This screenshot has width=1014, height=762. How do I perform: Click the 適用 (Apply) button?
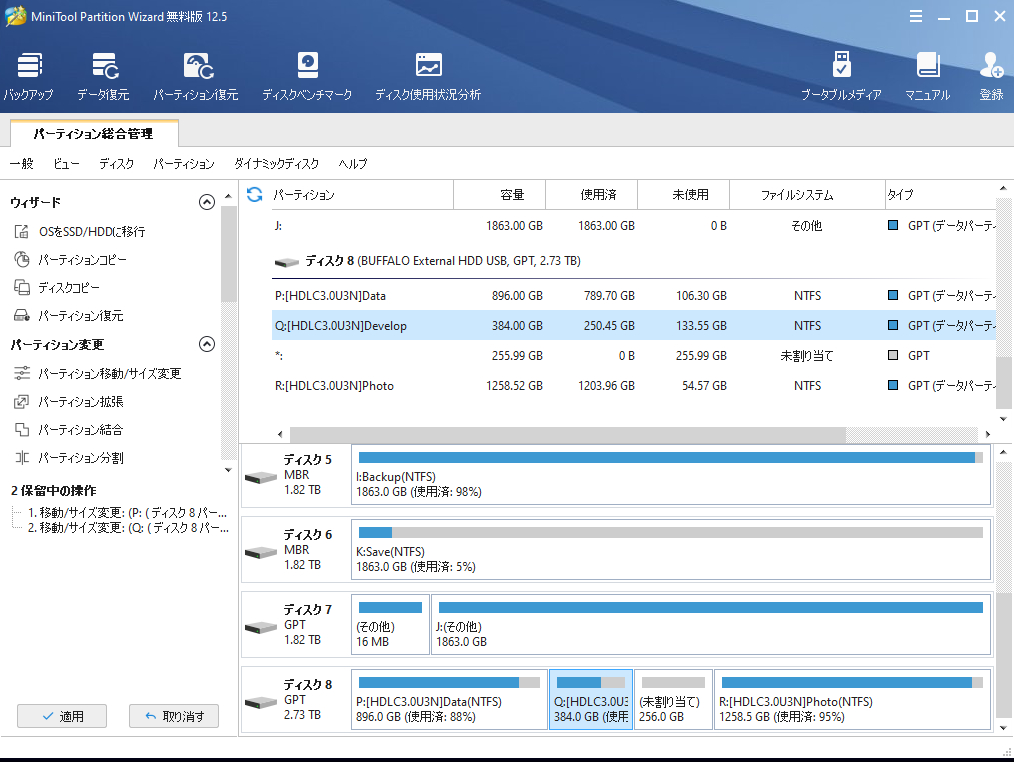pyautogui.click(x=62, y=716)
